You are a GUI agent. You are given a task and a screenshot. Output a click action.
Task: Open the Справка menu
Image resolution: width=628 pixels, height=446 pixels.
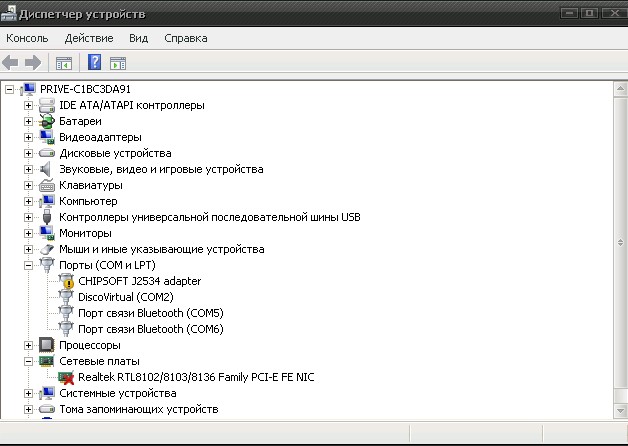click(185, 38)
